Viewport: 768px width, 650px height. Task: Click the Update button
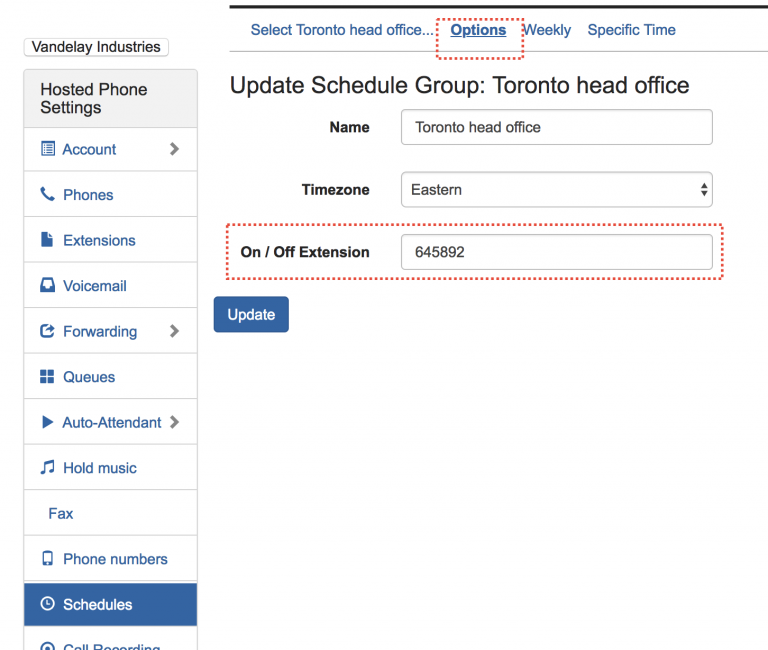coord(251,314)
